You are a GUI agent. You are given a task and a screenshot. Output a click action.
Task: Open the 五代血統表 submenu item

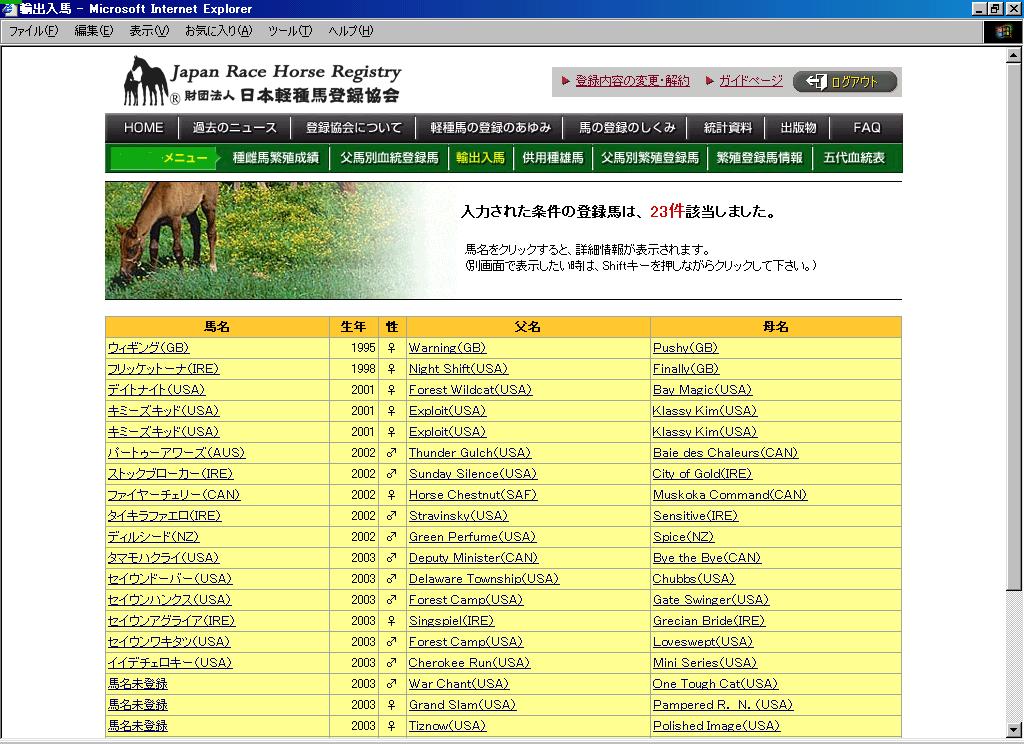[x=854, y=158]
